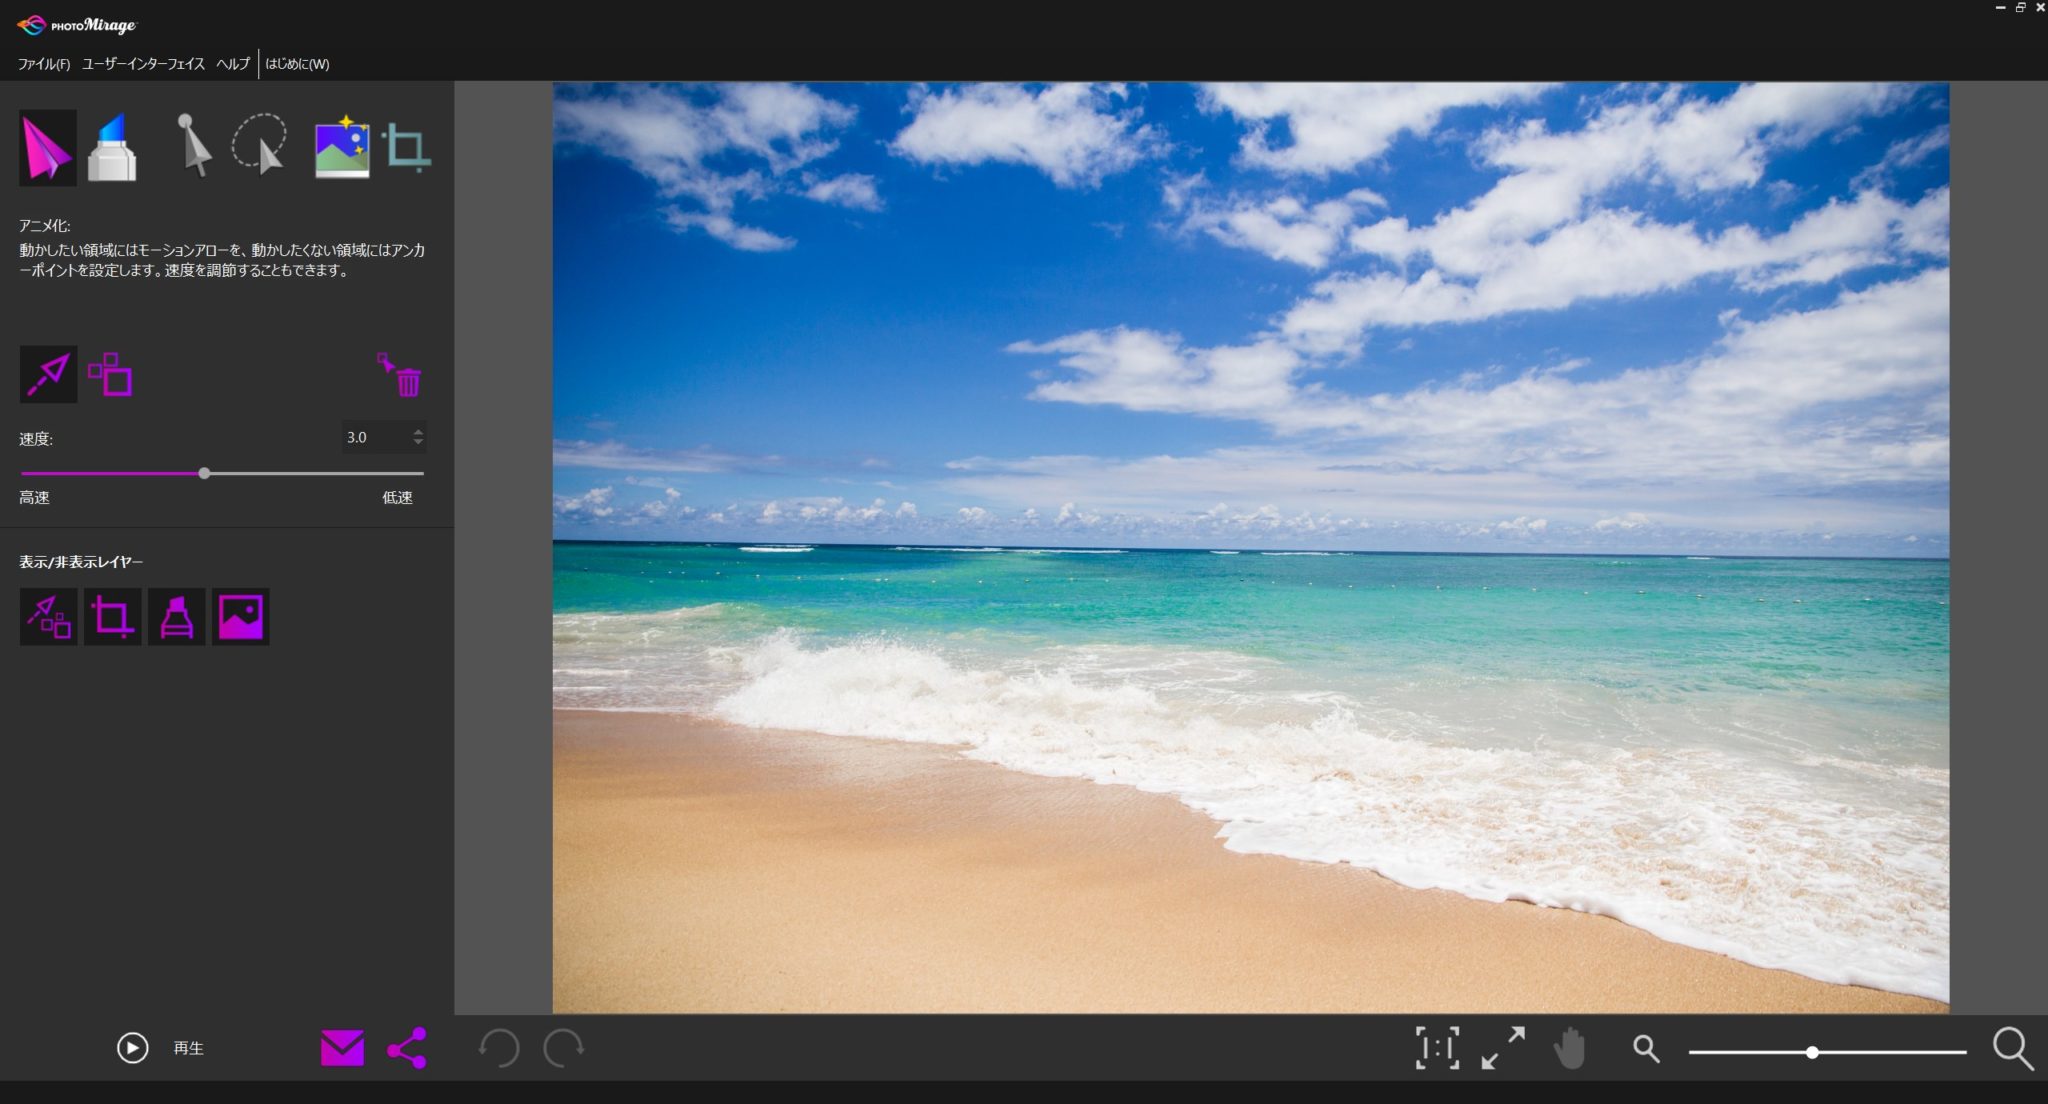Image resolution: width=2048 pixels, height=1104 pixels.
Task: Open the ファイル(F) menu
Action: [44, 64]
